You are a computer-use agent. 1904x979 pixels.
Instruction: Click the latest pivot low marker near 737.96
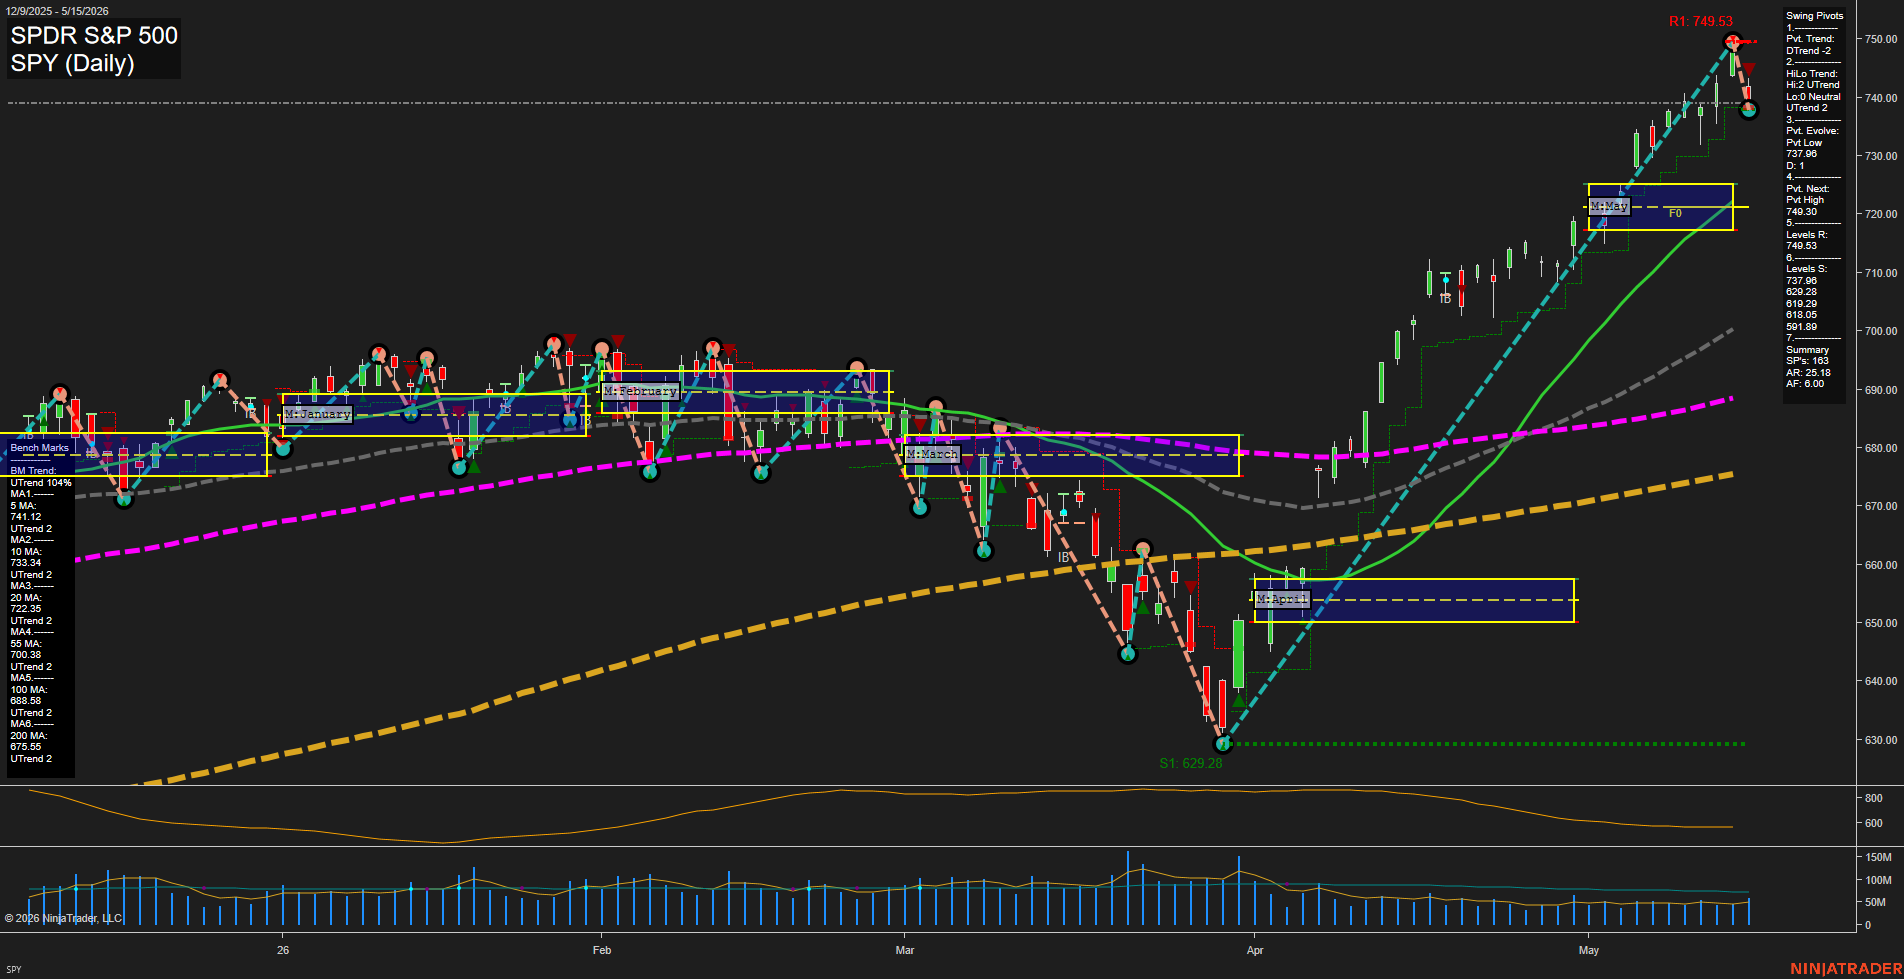1748,110
